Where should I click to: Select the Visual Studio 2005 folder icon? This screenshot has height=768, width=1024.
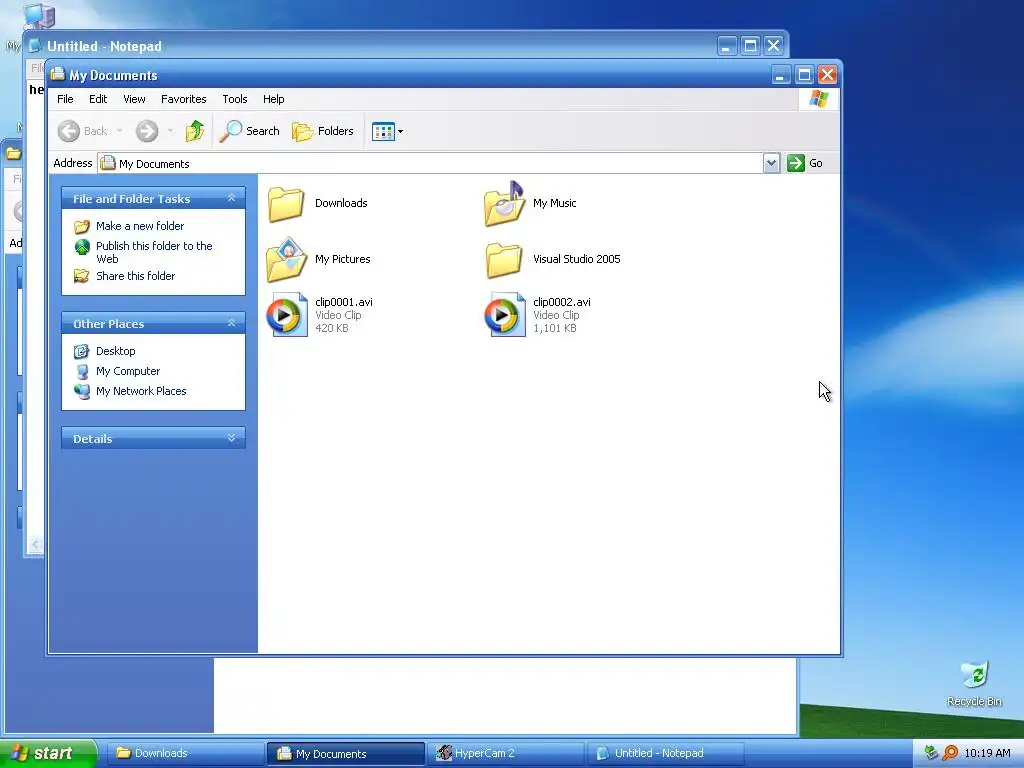point(504,259)
